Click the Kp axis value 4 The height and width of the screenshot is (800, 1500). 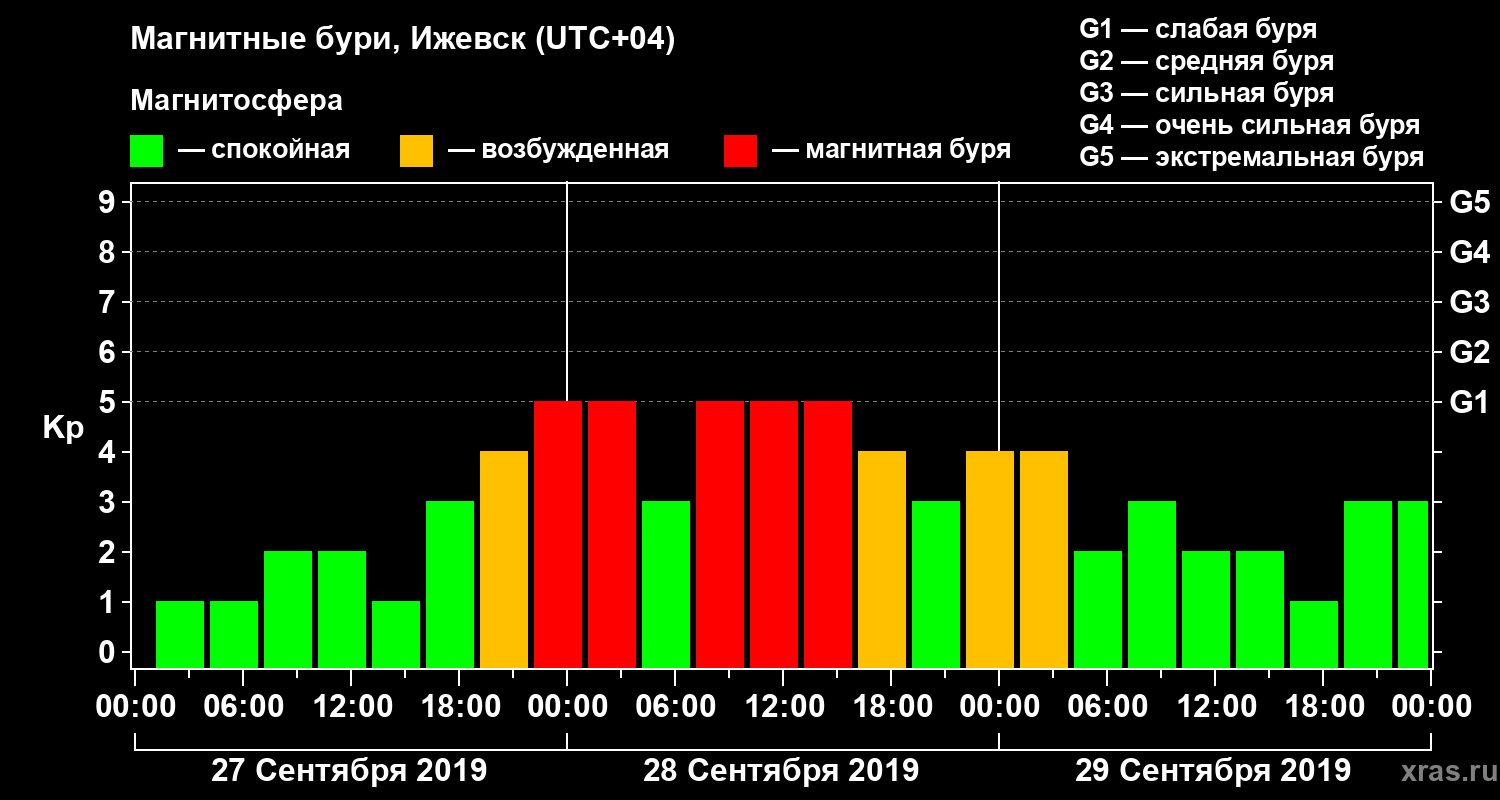coord(109,452)
